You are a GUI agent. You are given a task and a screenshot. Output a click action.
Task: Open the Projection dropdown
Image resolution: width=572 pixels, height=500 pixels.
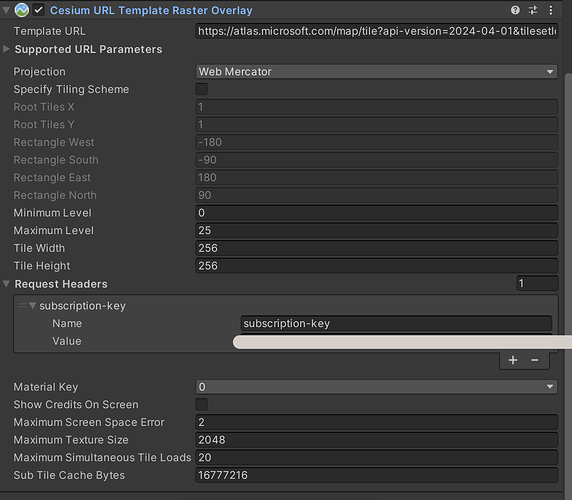[x=376, y=71]
